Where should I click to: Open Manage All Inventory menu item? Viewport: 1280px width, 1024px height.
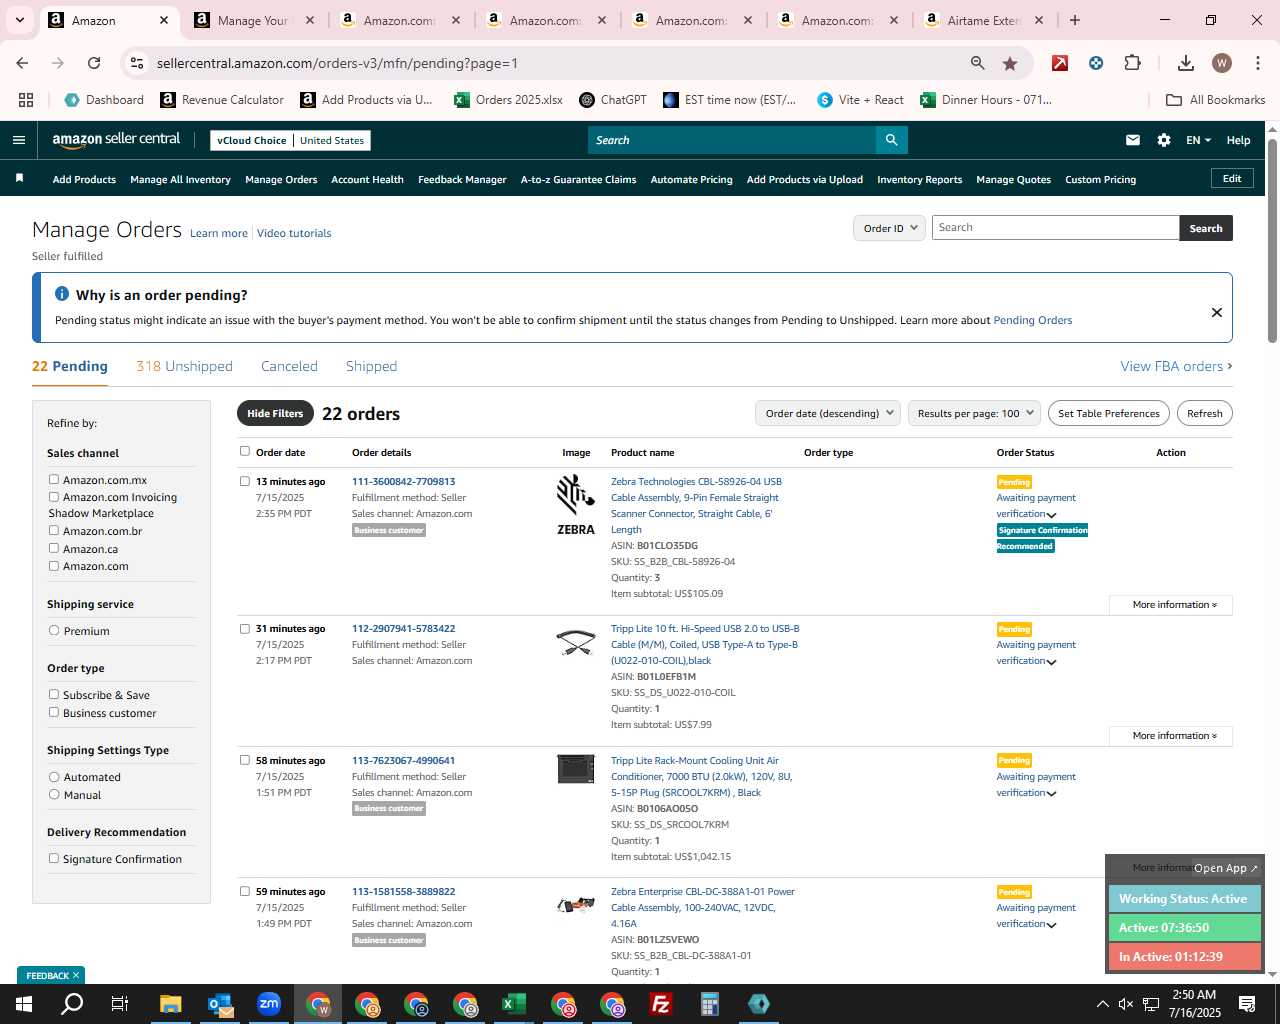[x=180, y=179]
